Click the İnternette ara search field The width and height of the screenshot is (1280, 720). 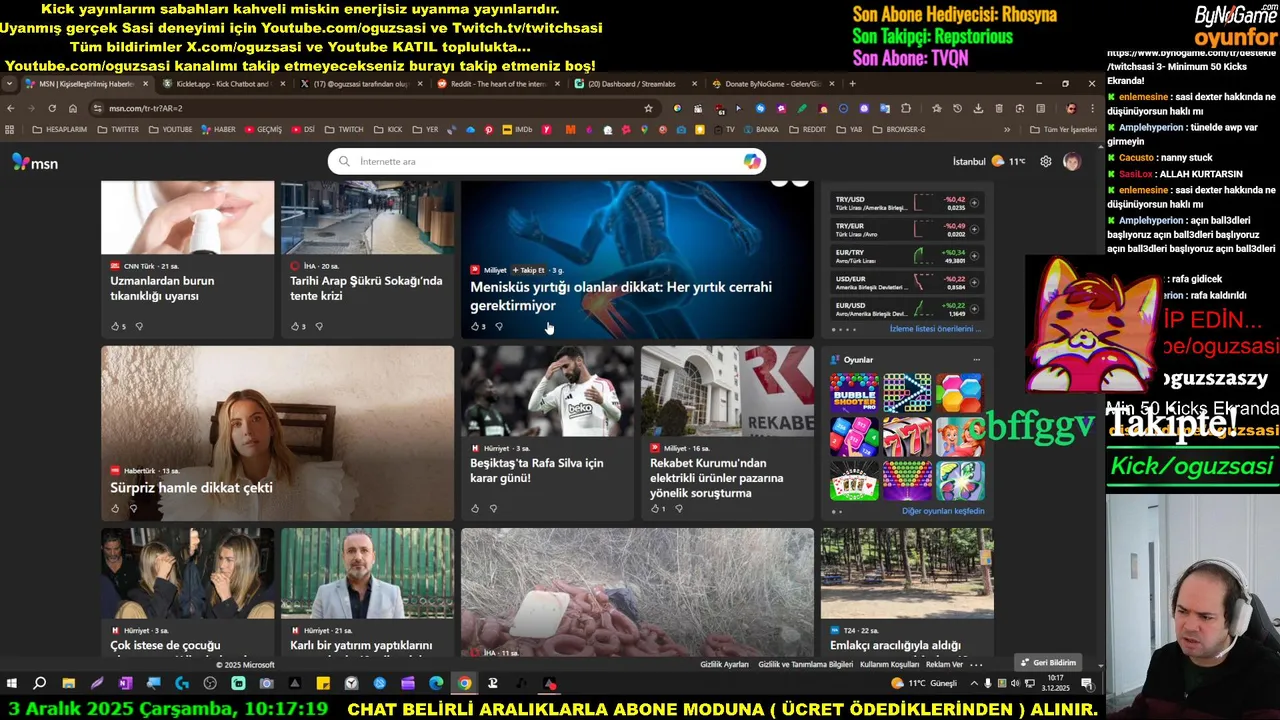point(548,161)
